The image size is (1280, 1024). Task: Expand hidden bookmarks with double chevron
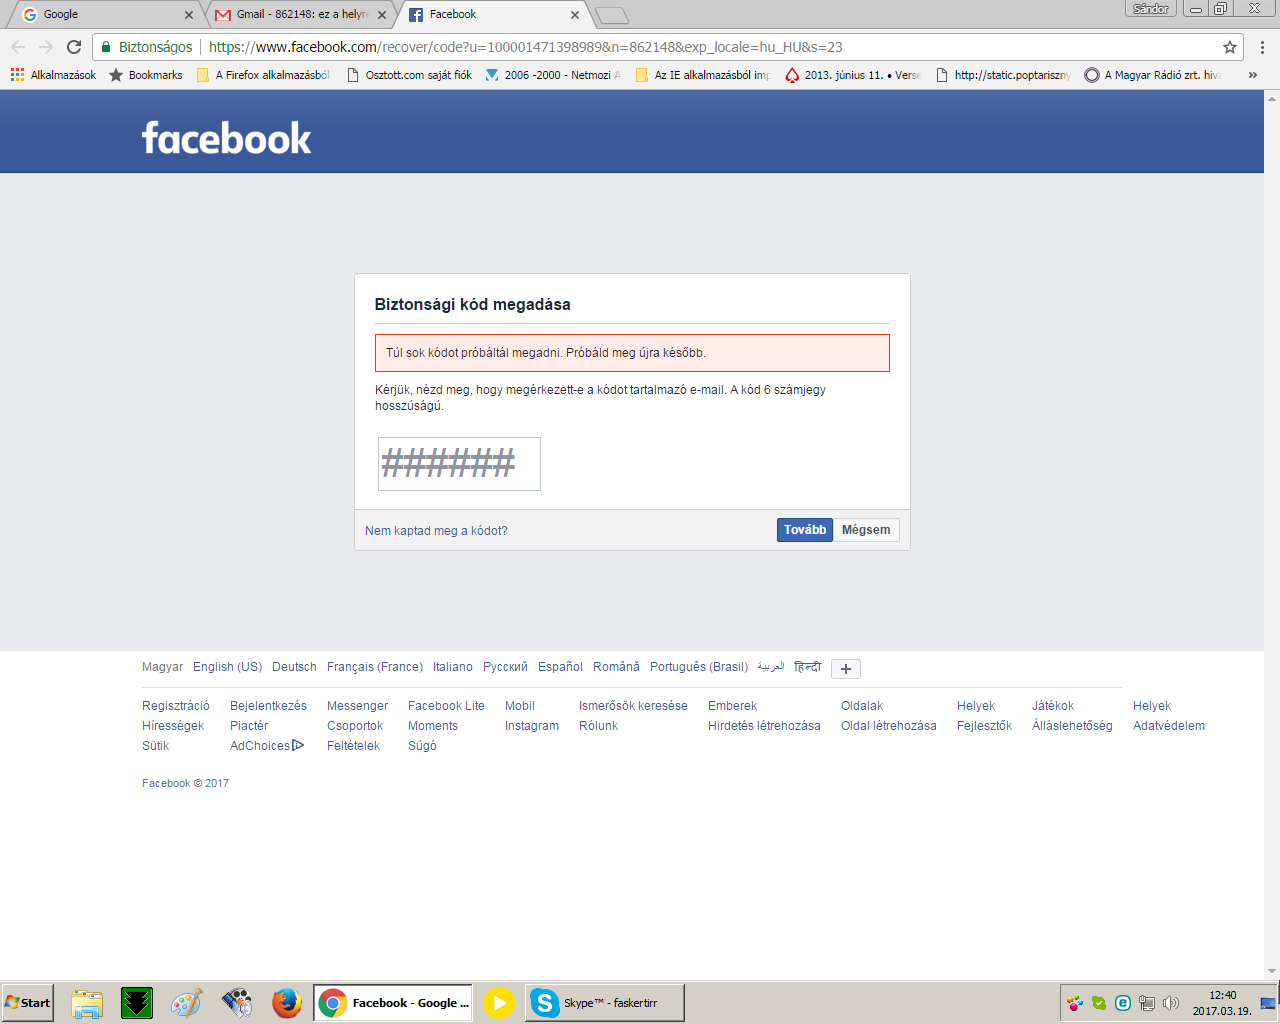[x=1252, y=75]
